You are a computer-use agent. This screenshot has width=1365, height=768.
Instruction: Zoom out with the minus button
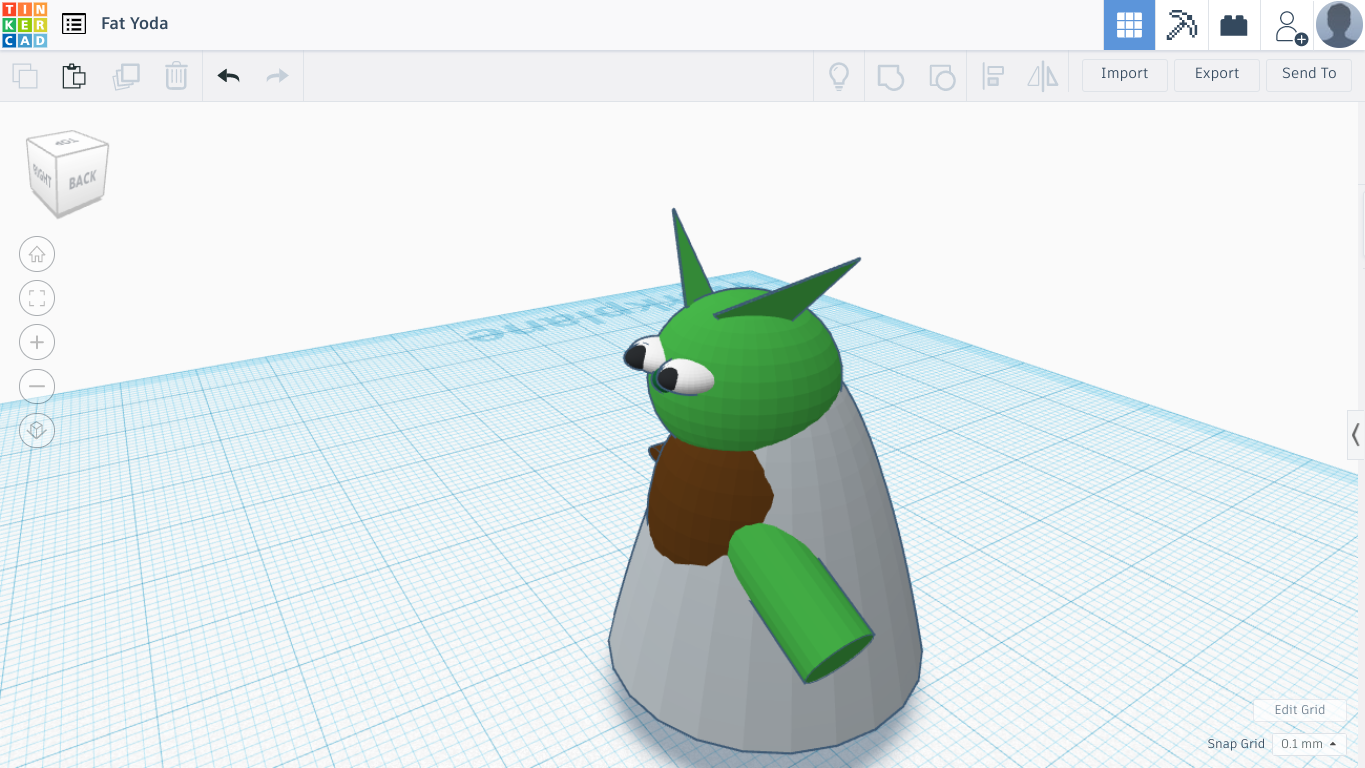pos(37,386)
